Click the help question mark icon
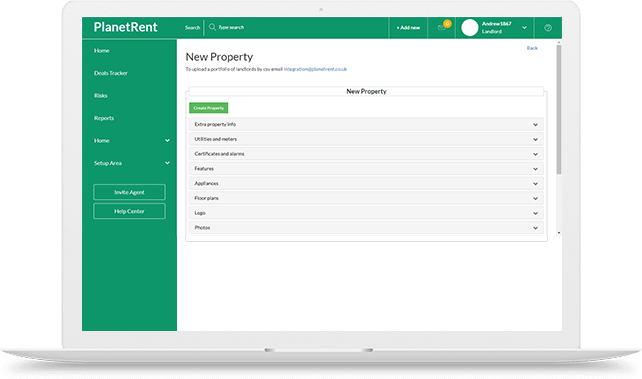The width and height of the screenshot is (642, 379). point(548,28)
